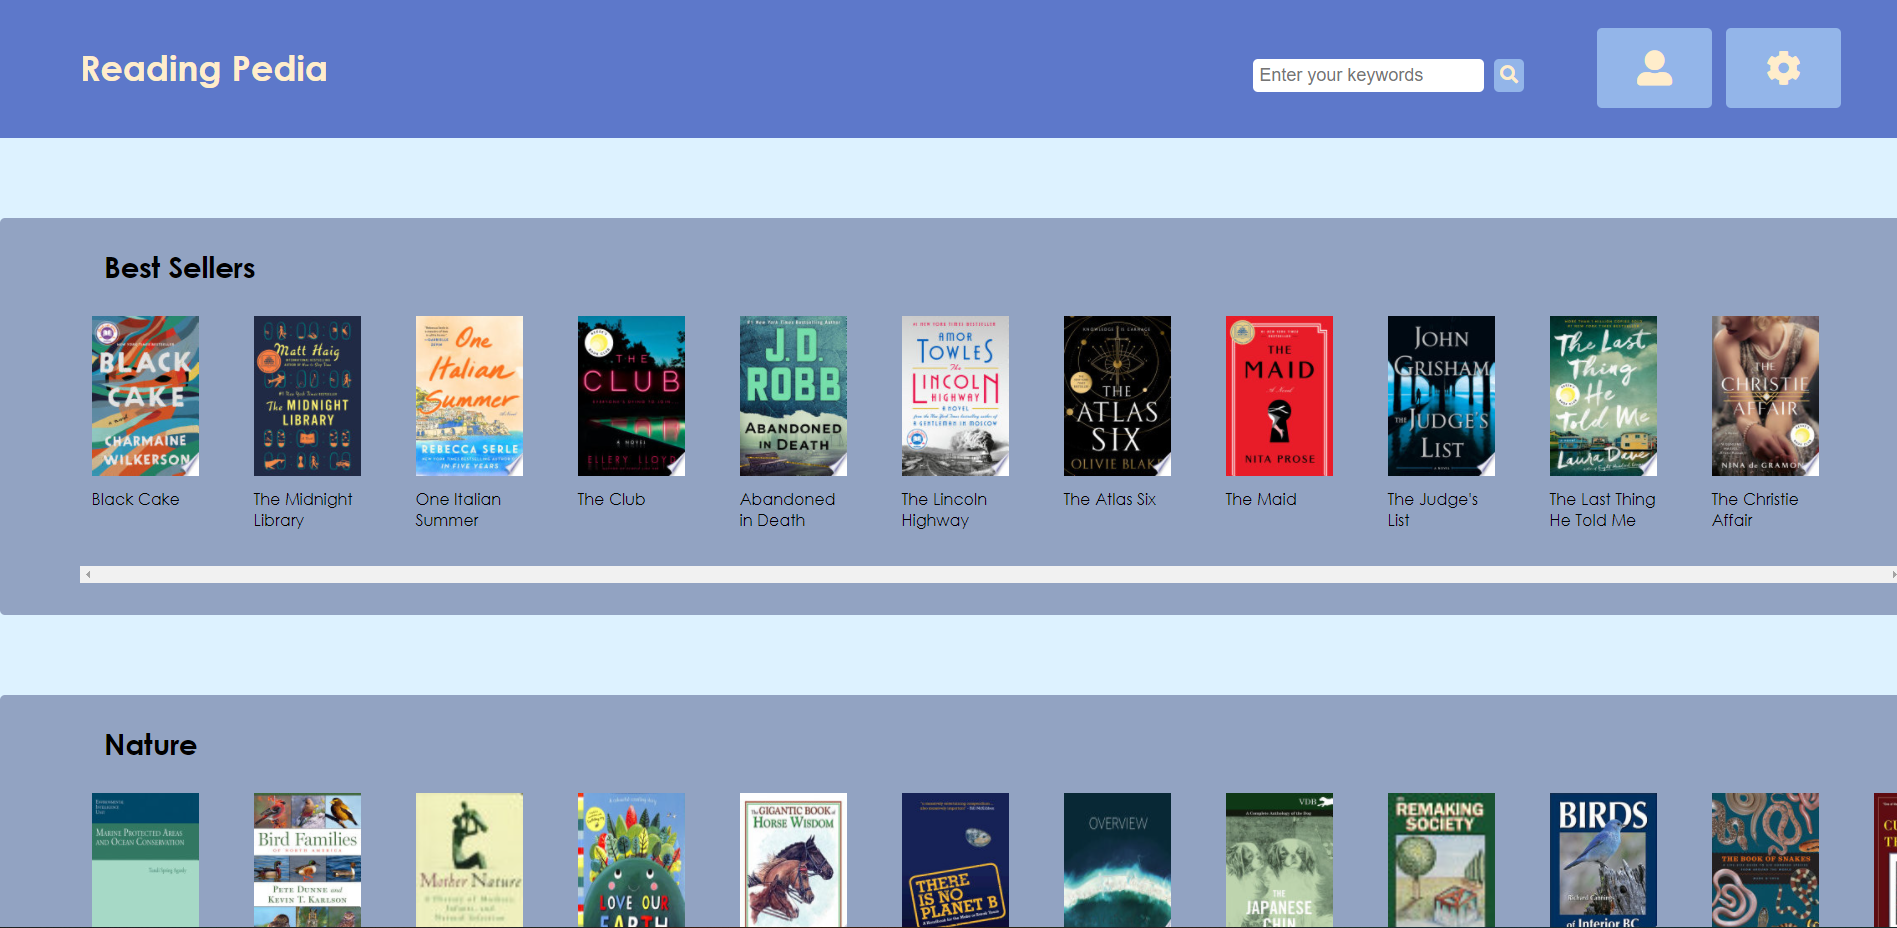Open The Last Thing He Told Me cover
This screenshot has height=928, width=1897.
(1603, 395)
